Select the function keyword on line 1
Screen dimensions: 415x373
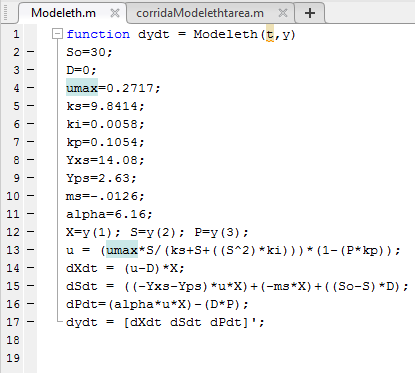(x=98, y=34)
